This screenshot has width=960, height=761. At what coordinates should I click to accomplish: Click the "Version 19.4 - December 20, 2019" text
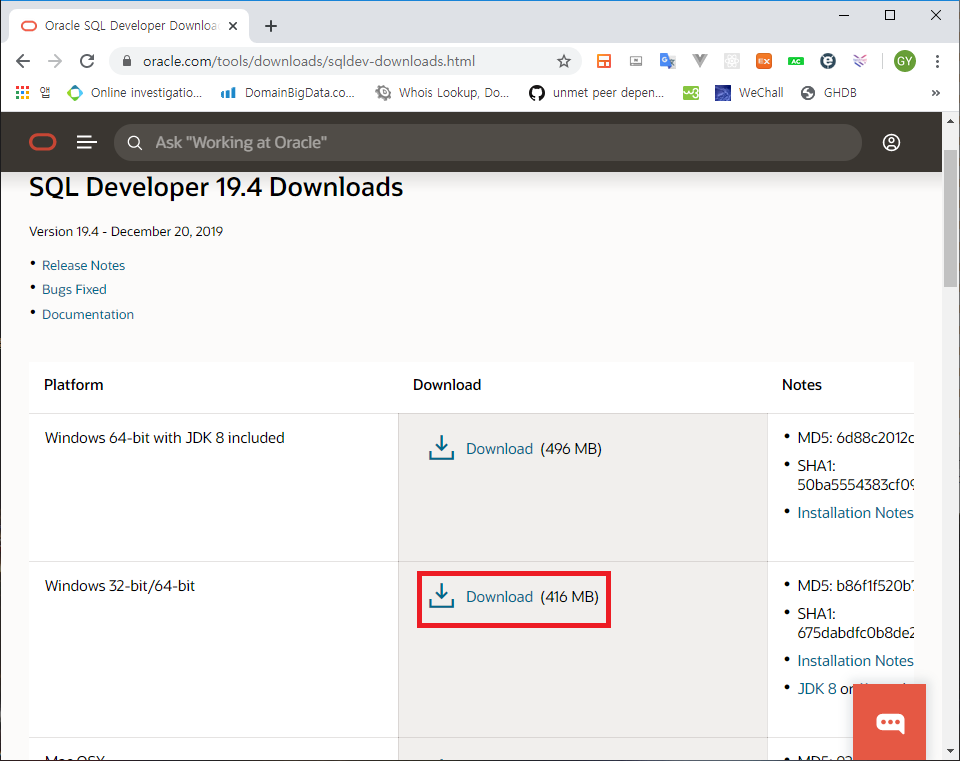click(x=126, y=231)
